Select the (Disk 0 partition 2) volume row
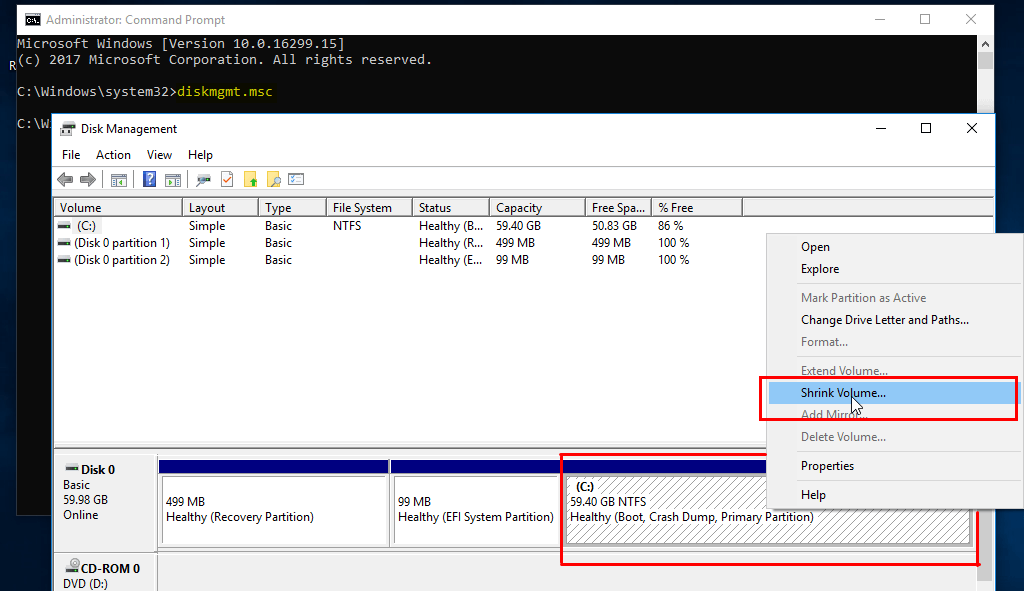 pos(121,260)
